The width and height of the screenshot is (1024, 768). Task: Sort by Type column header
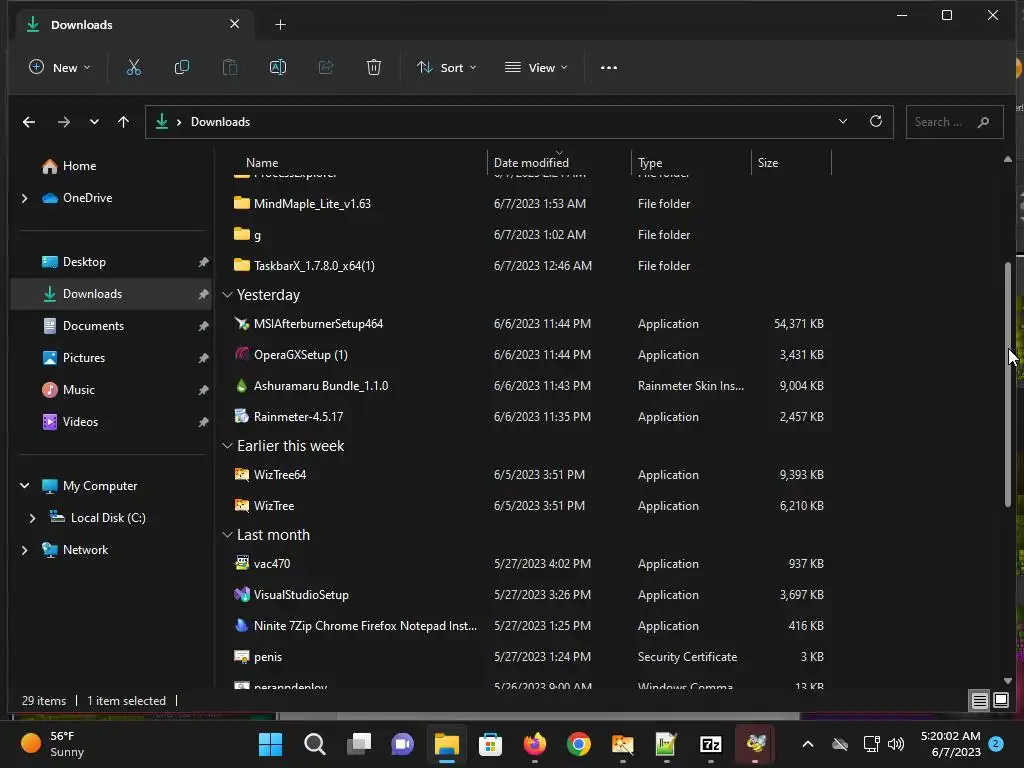pyautogui.click(x=691, y=163)
